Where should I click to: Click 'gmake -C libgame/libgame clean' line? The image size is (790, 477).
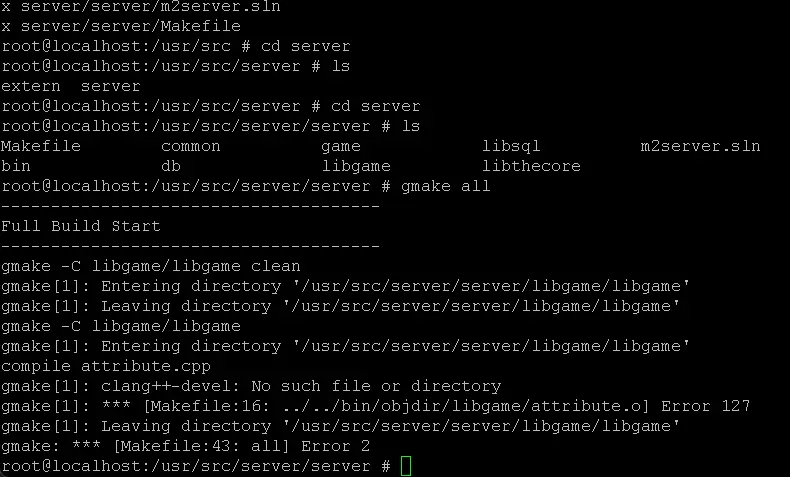click(151, 266)
